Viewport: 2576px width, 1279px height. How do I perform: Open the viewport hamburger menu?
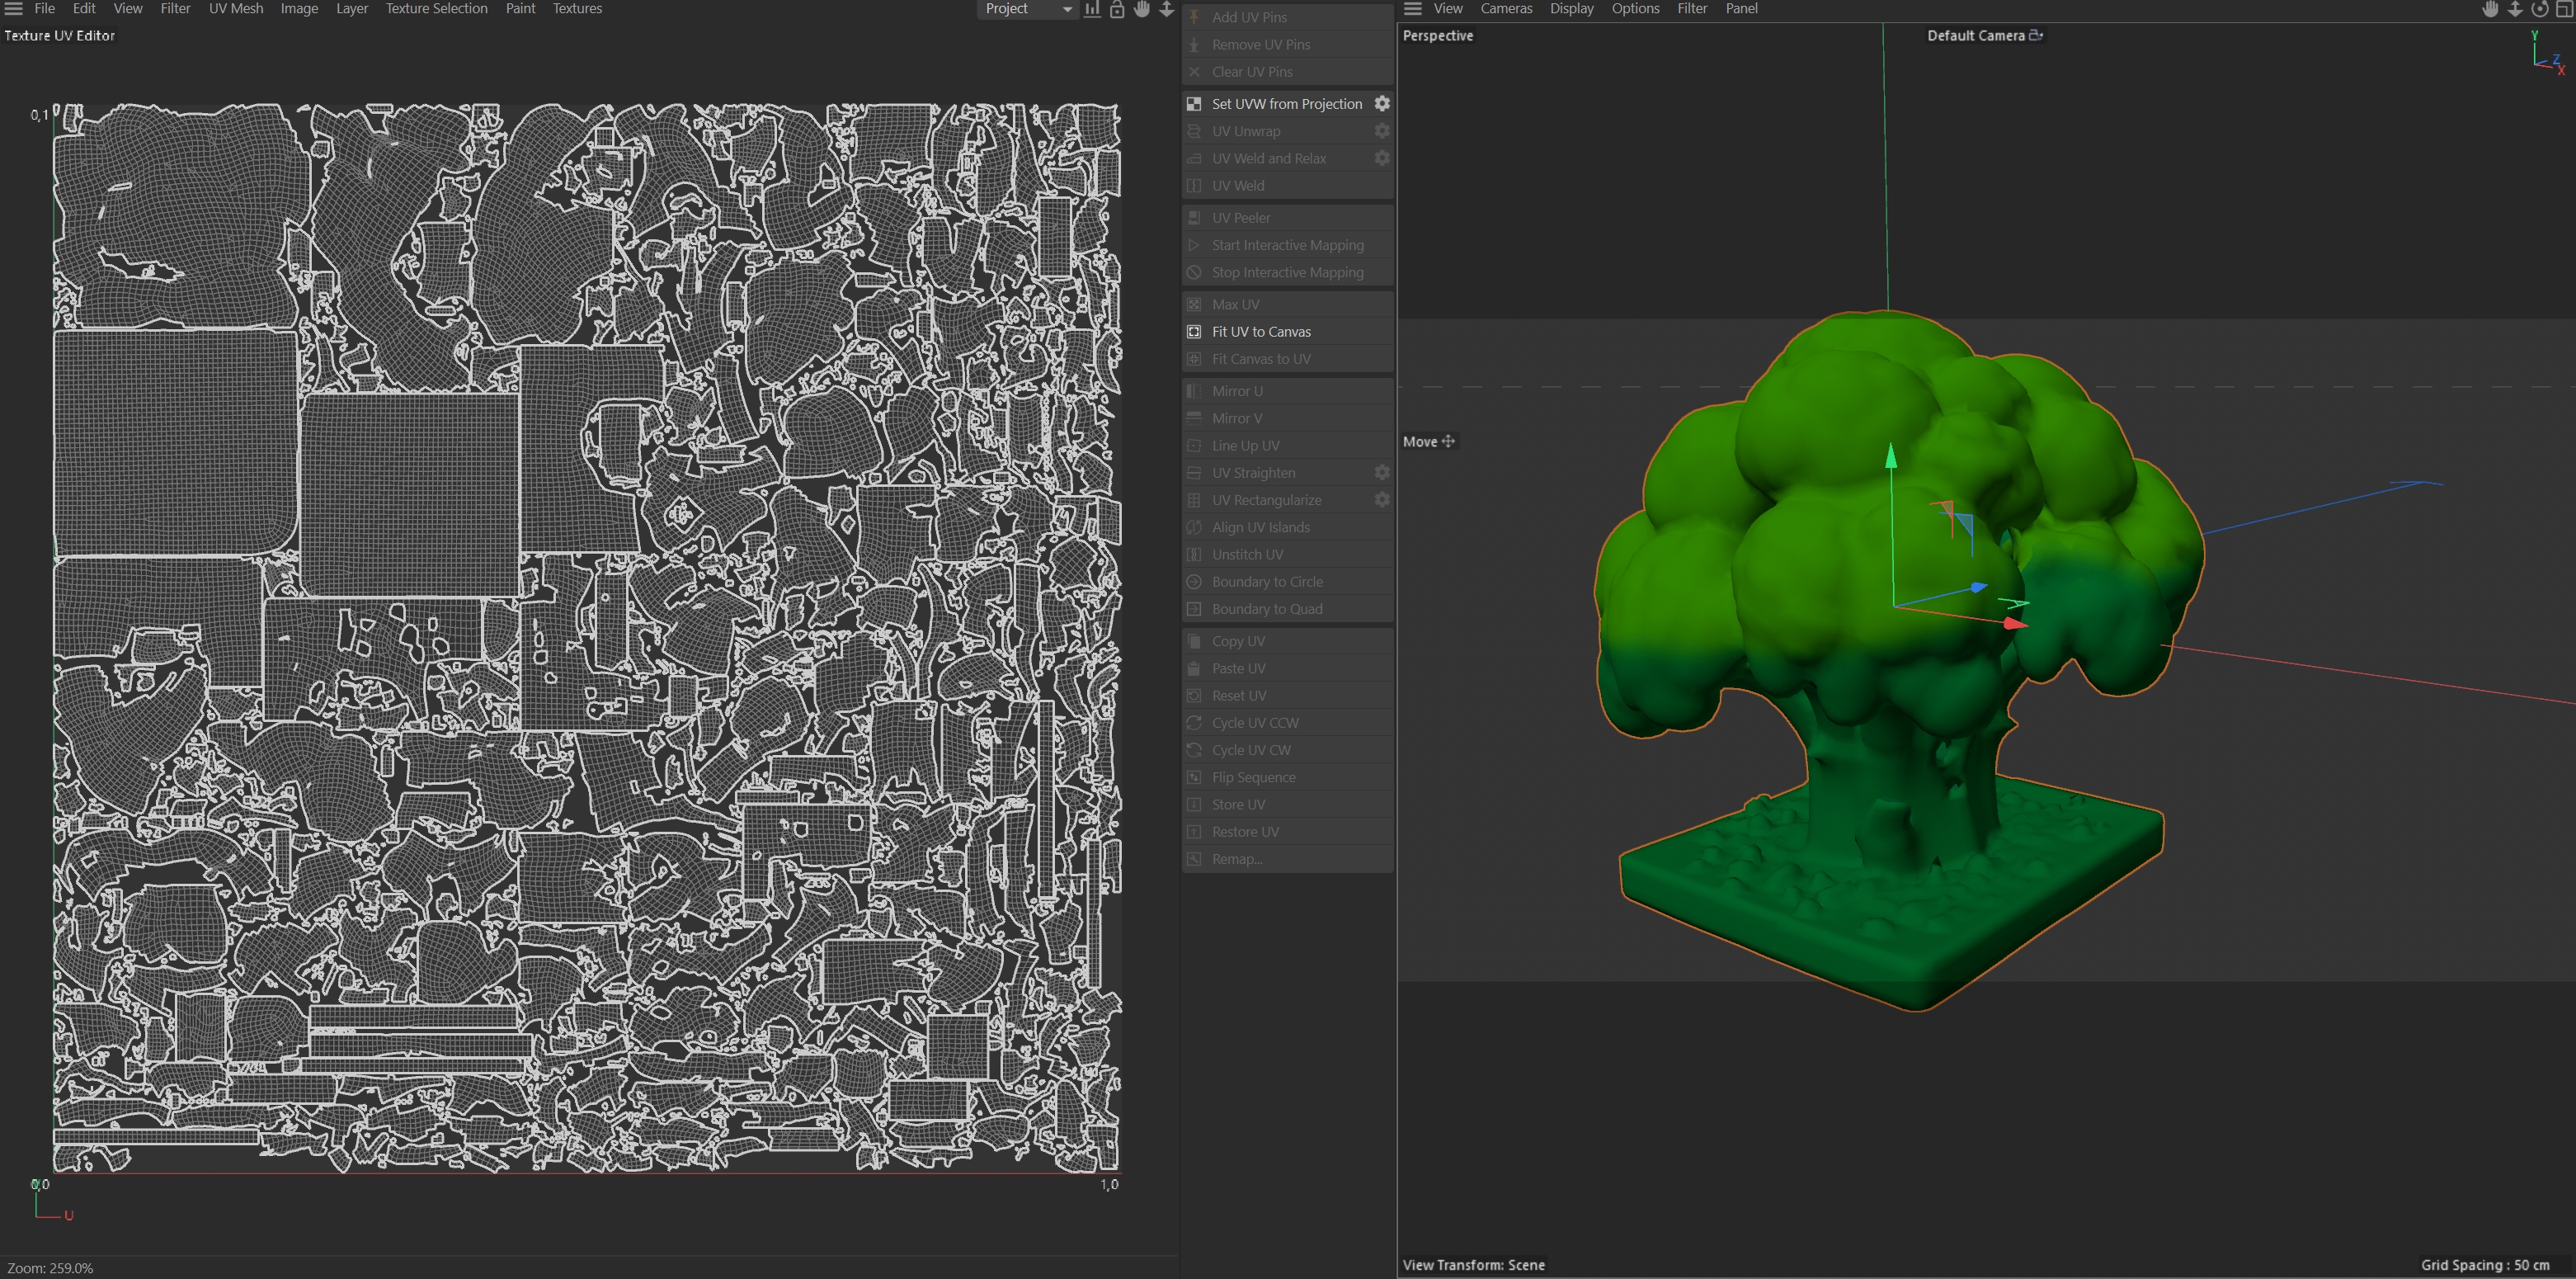click(x=1412, y=9)
